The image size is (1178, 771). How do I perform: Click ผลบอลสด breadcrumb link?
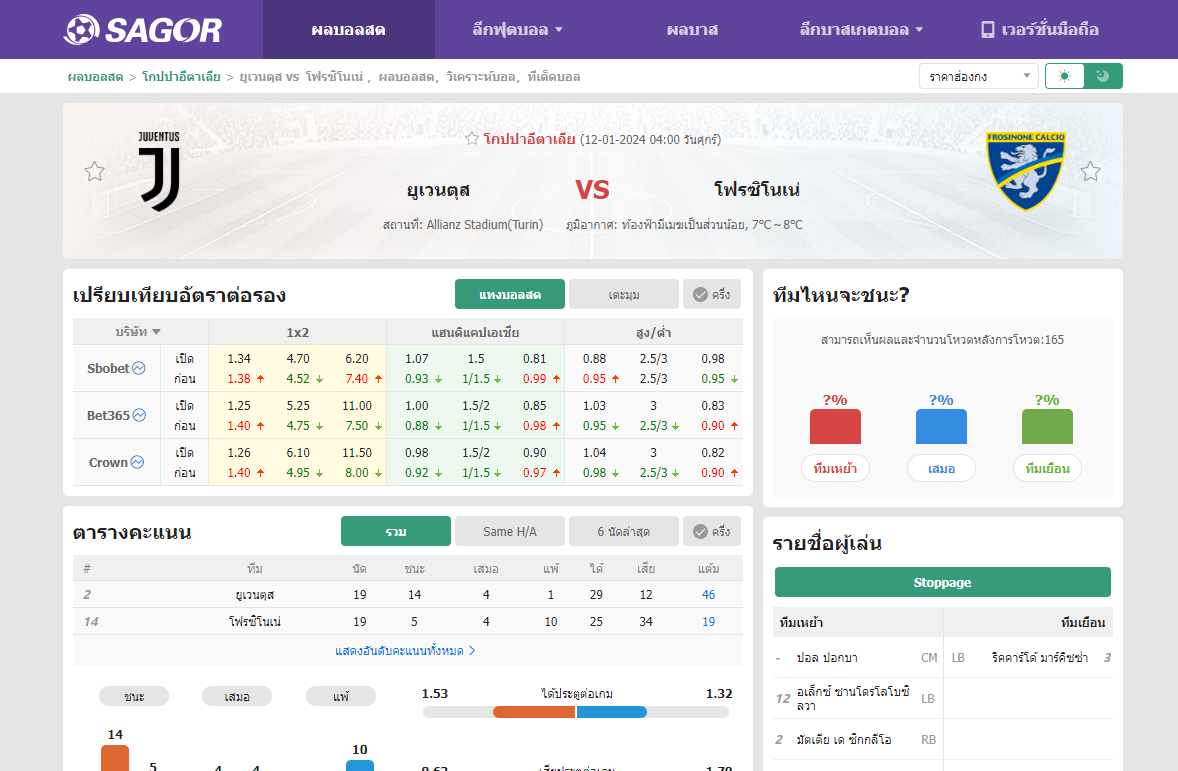click(x=95, y=77)
